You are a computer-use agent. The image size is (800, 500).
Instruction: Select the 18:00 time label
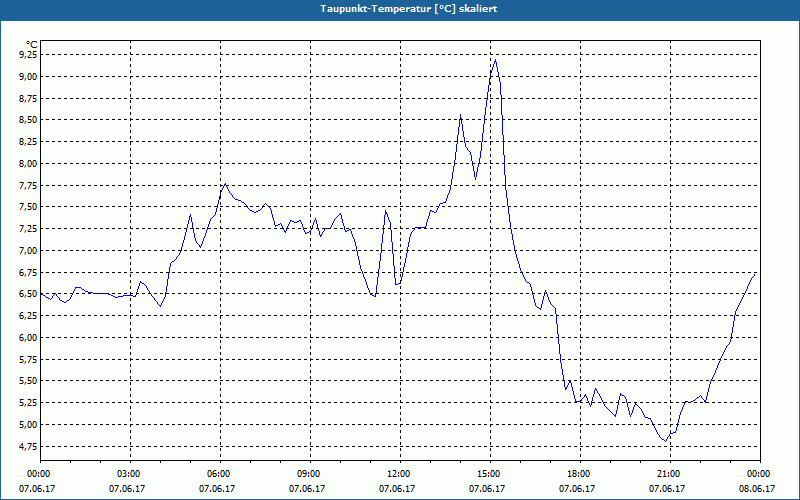580,474
